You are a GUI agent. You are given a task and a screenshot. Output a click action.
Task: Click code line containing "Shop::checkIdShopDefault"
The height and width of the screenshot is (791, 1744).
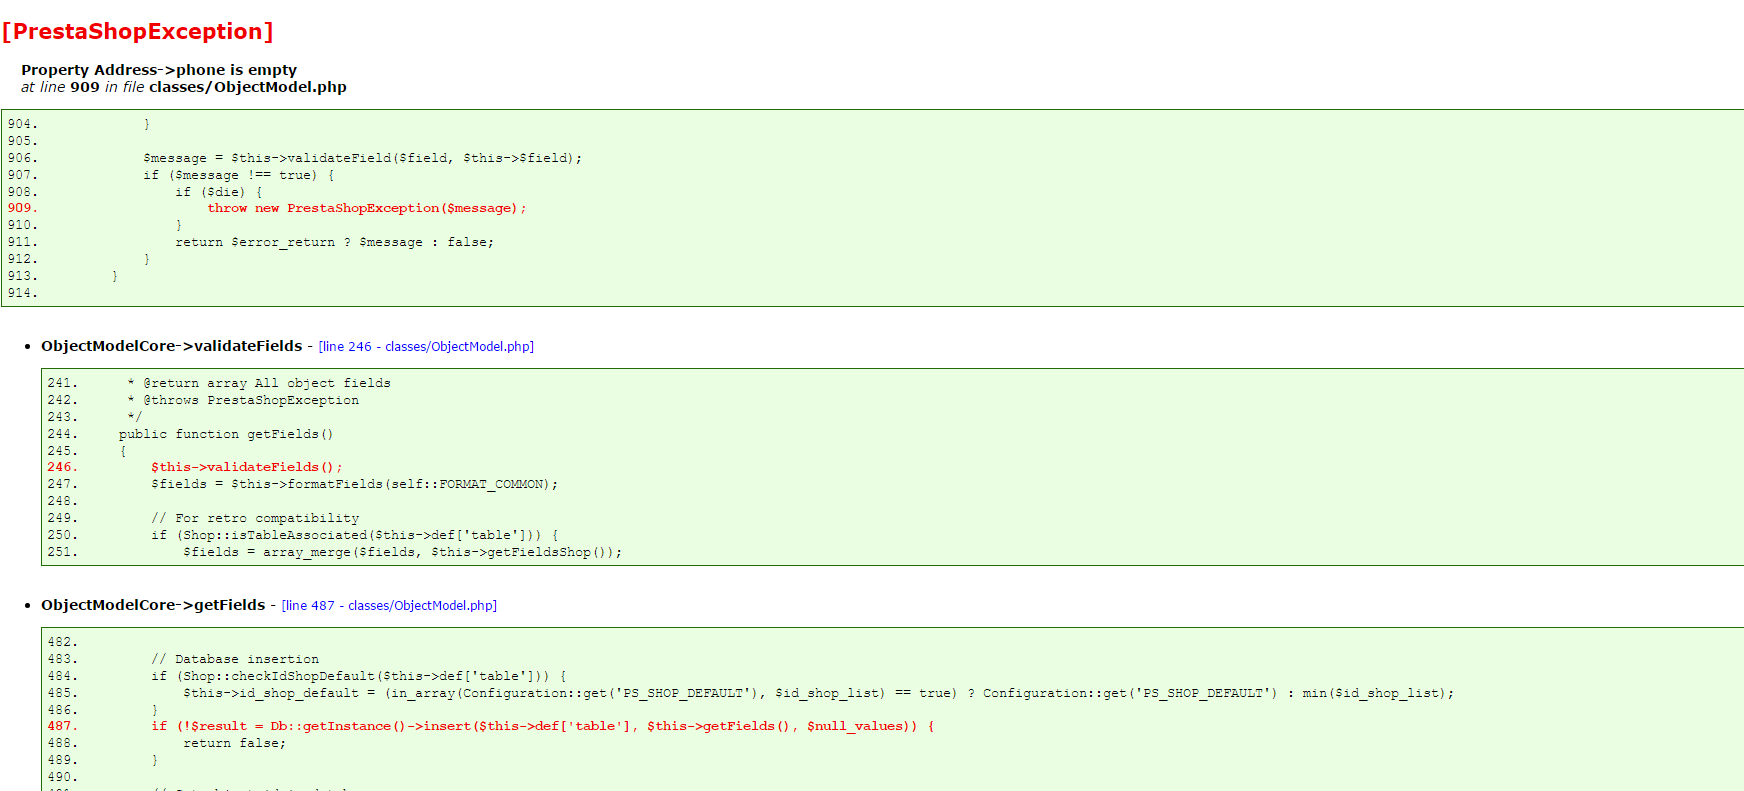(359, 676)
